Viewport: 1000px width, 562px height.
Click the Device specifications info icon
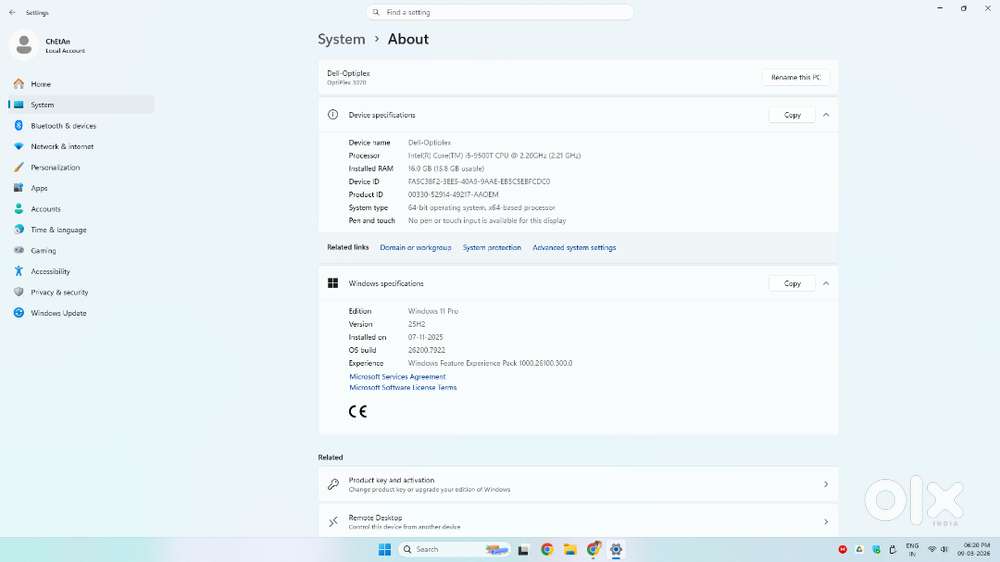(333, 115)
